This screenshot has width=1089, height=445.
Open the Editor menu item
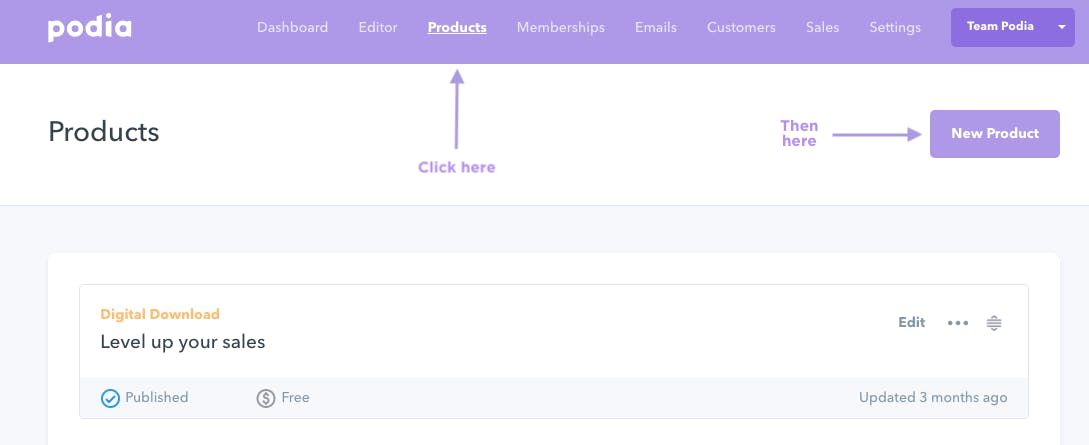[x=378, y=28]
